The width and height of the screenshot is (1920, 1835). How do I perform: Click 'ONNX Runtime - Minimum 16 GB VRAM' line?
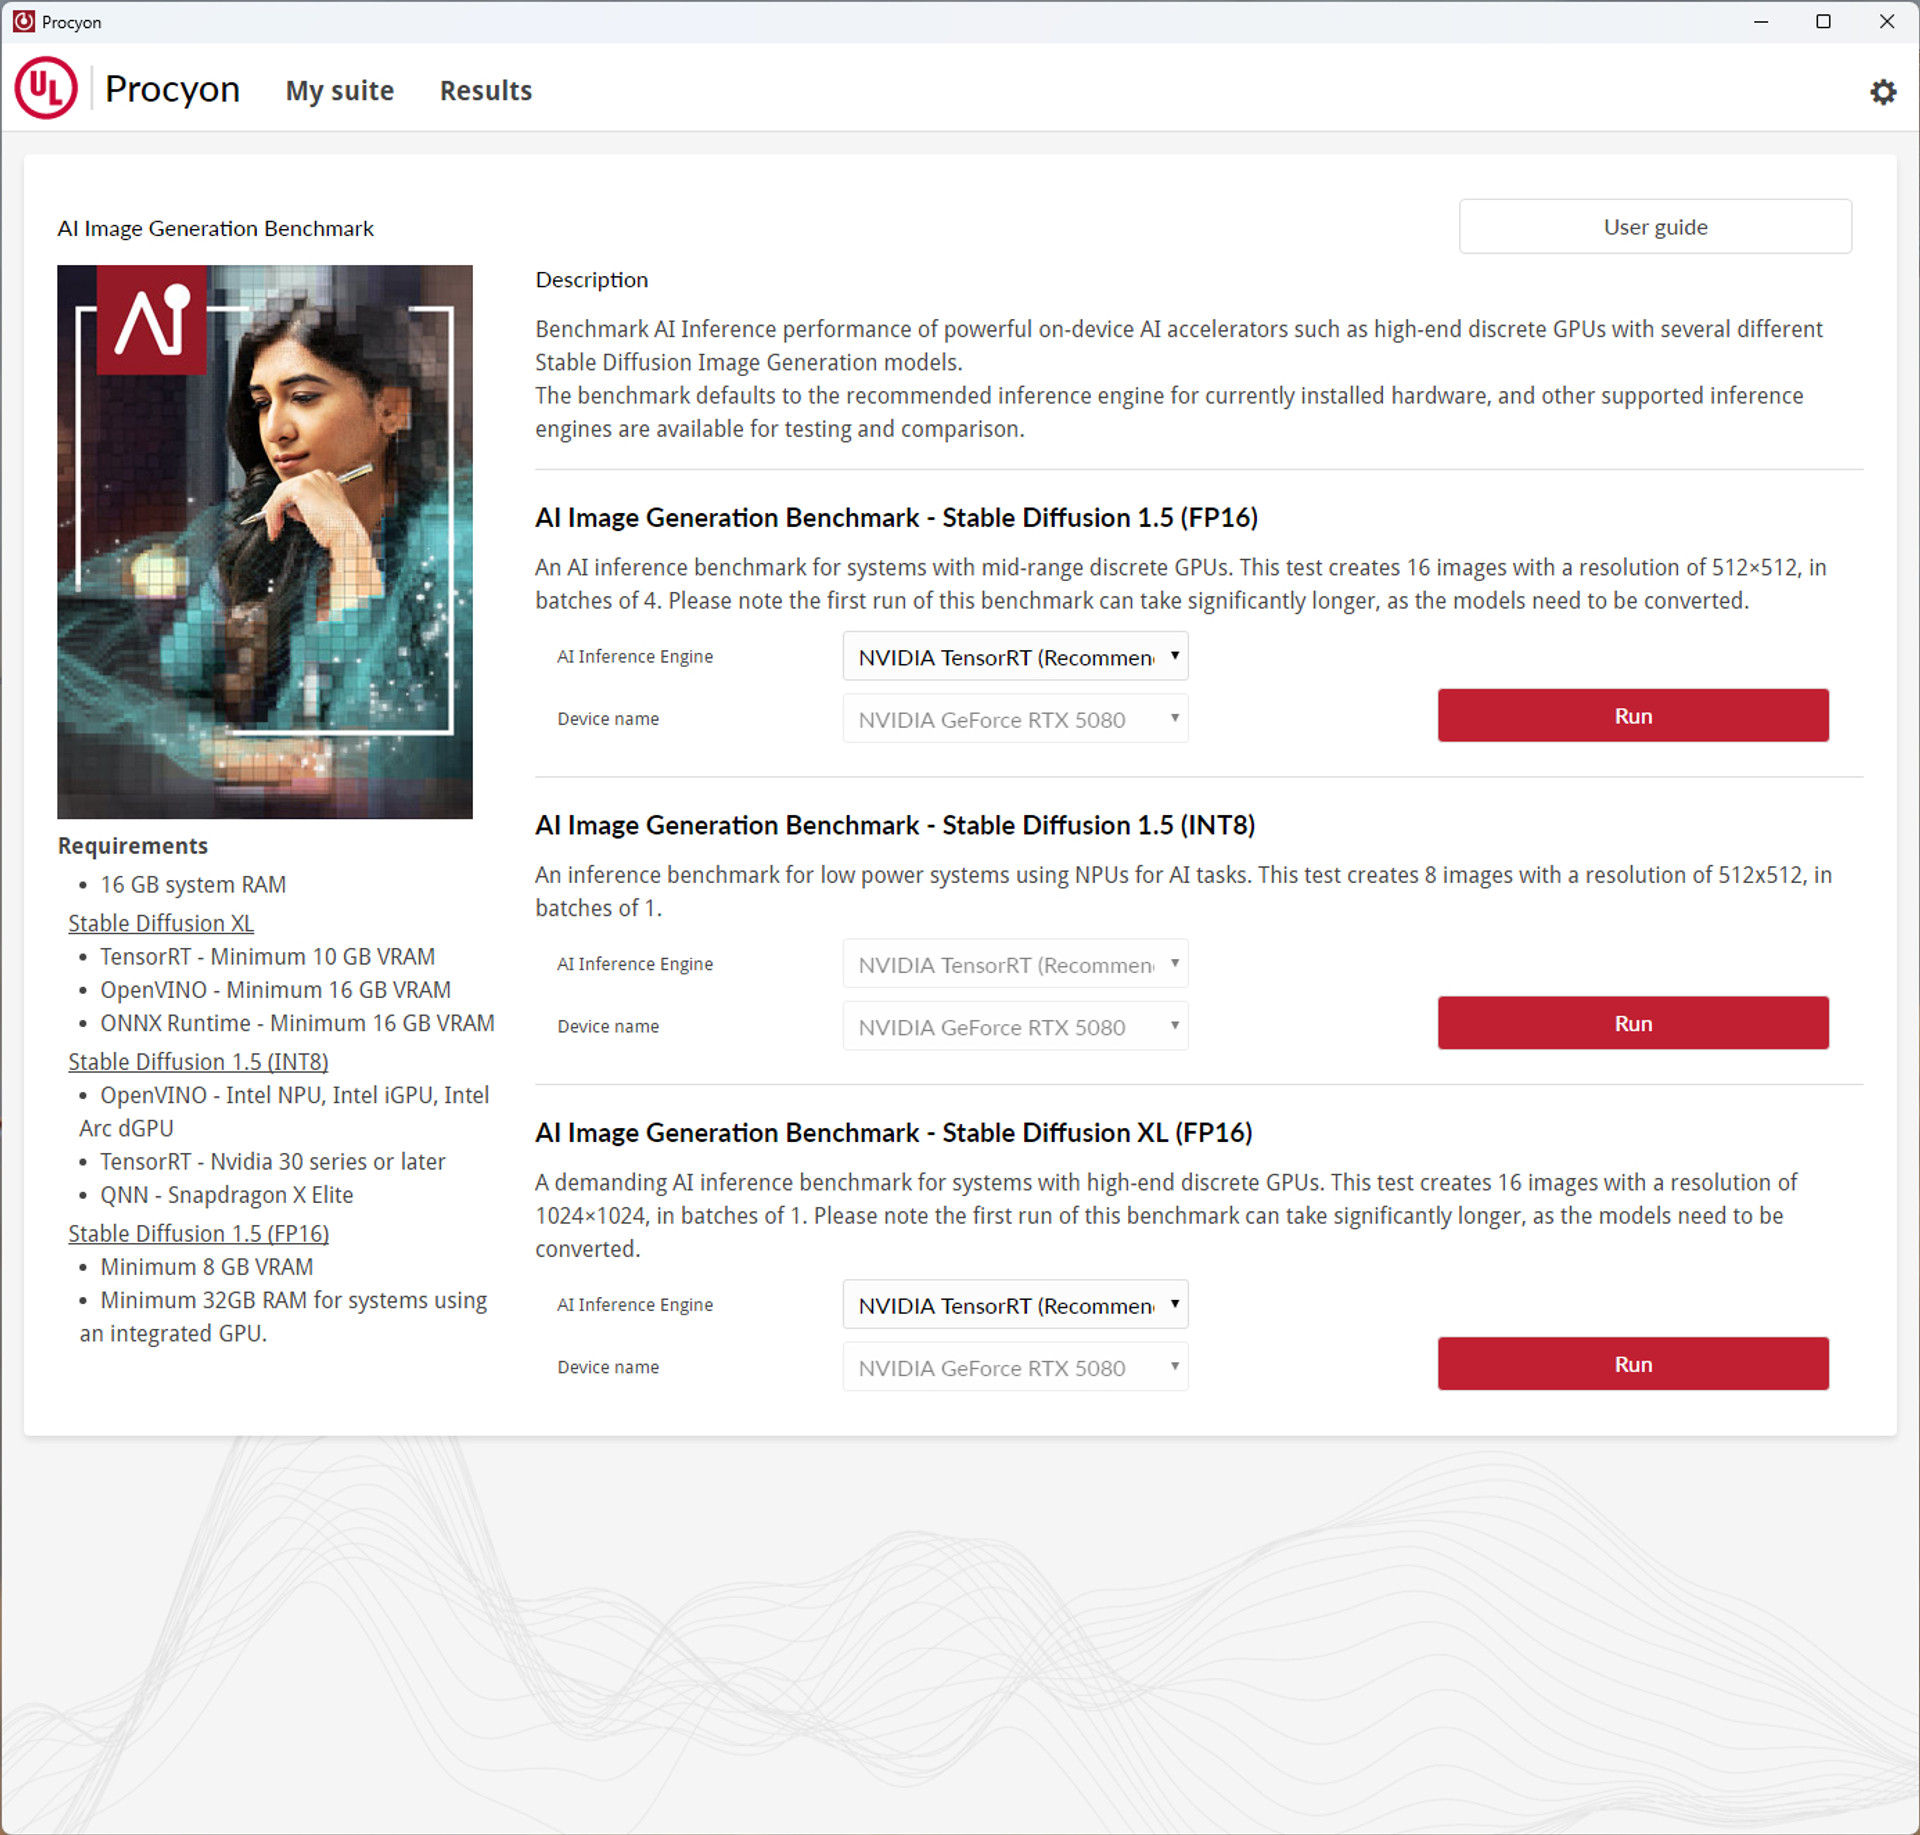(297, 1023)
